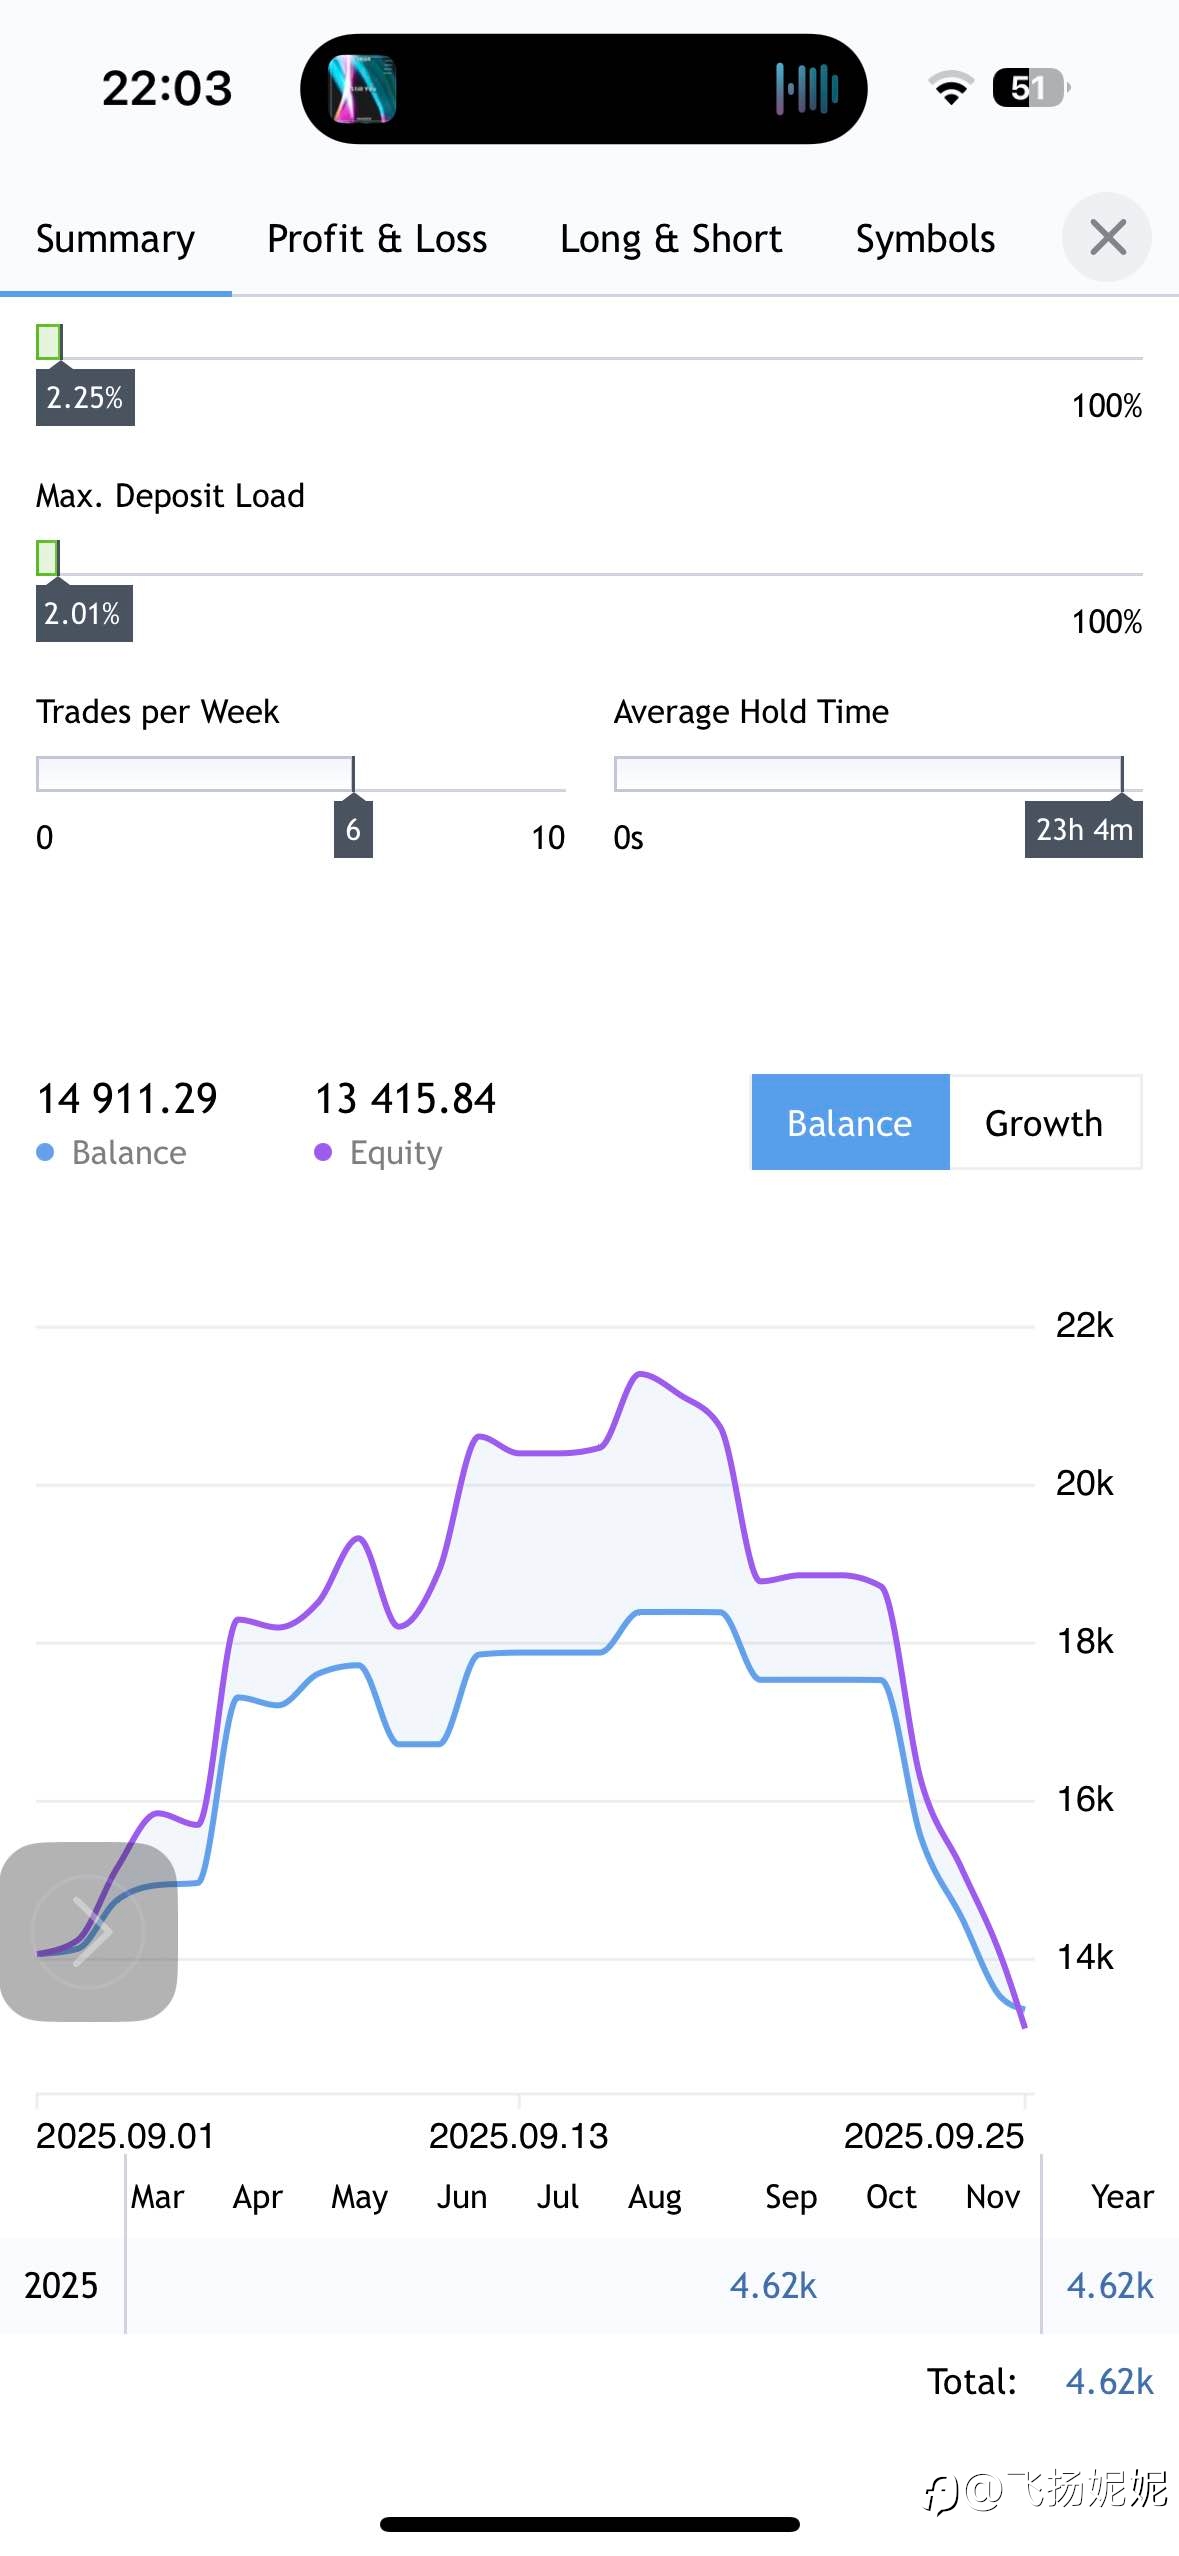This screenshot has width=1179, height=2556.
Task: Select the Symbols tab
Action: point(925,239)
